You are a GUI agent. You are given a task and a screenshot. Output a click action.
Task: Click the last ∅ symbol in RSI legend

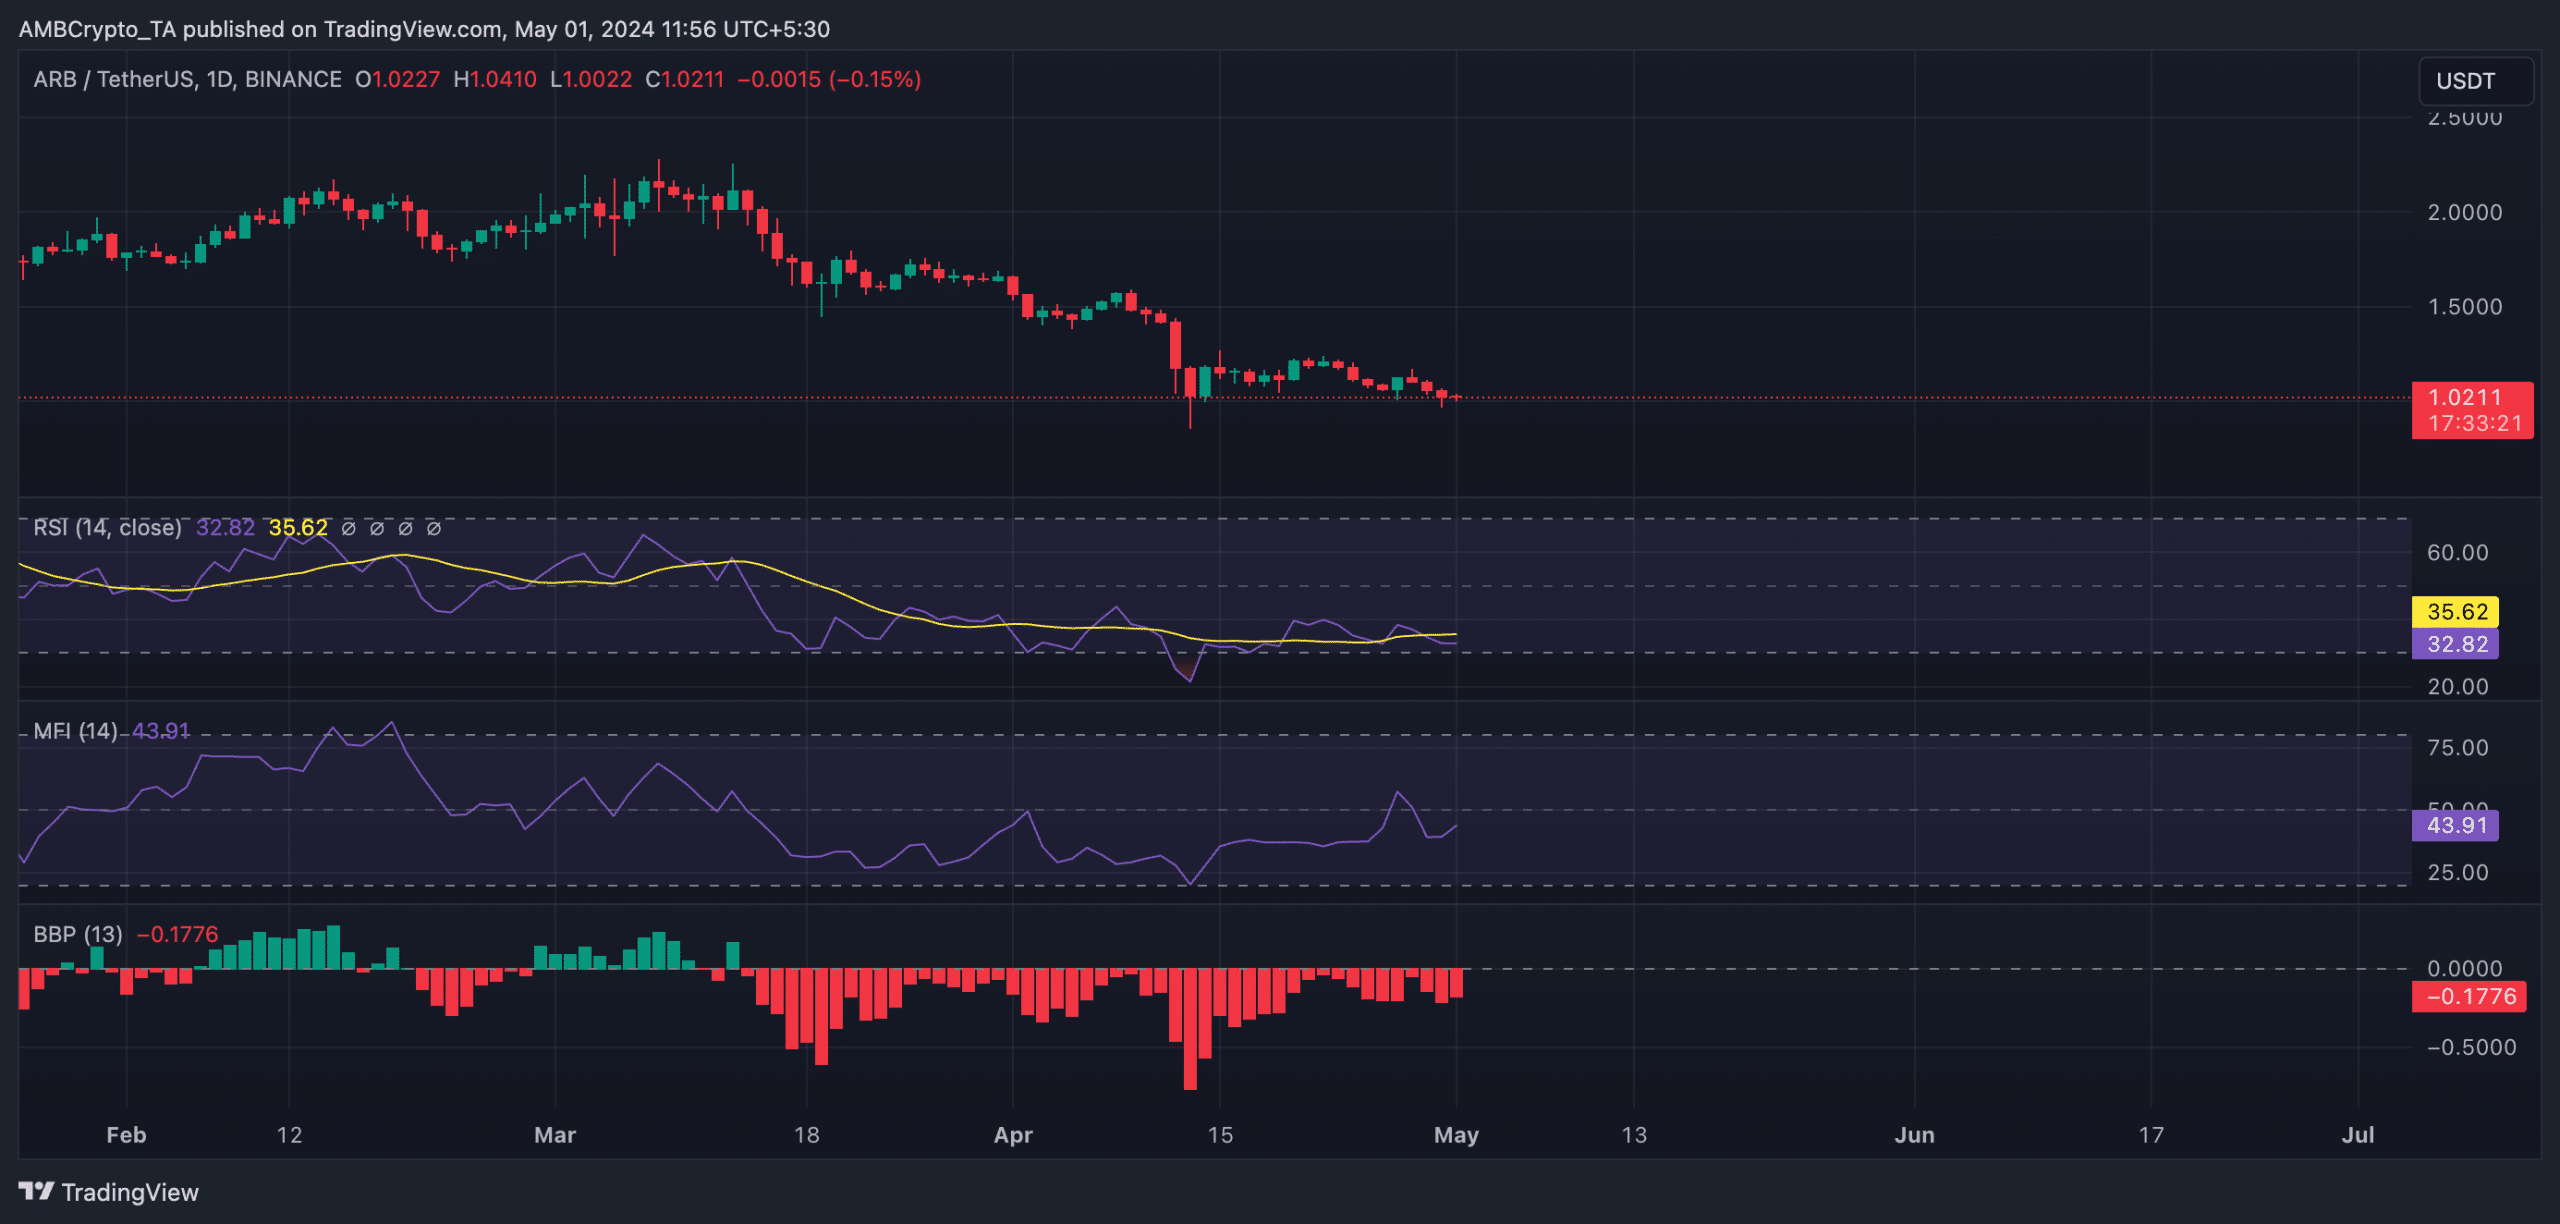tap(434, 528)
